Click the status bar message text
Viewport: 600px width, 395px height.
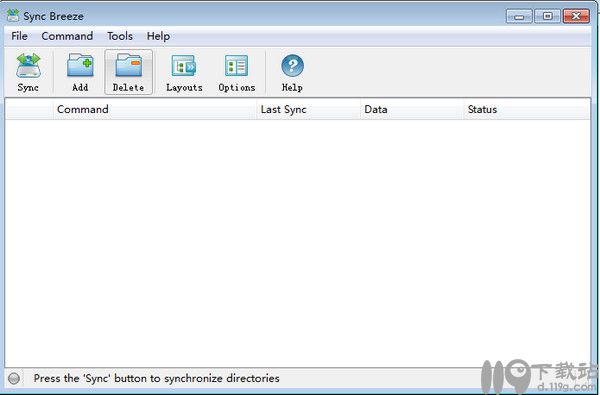[x=157, y=378]
